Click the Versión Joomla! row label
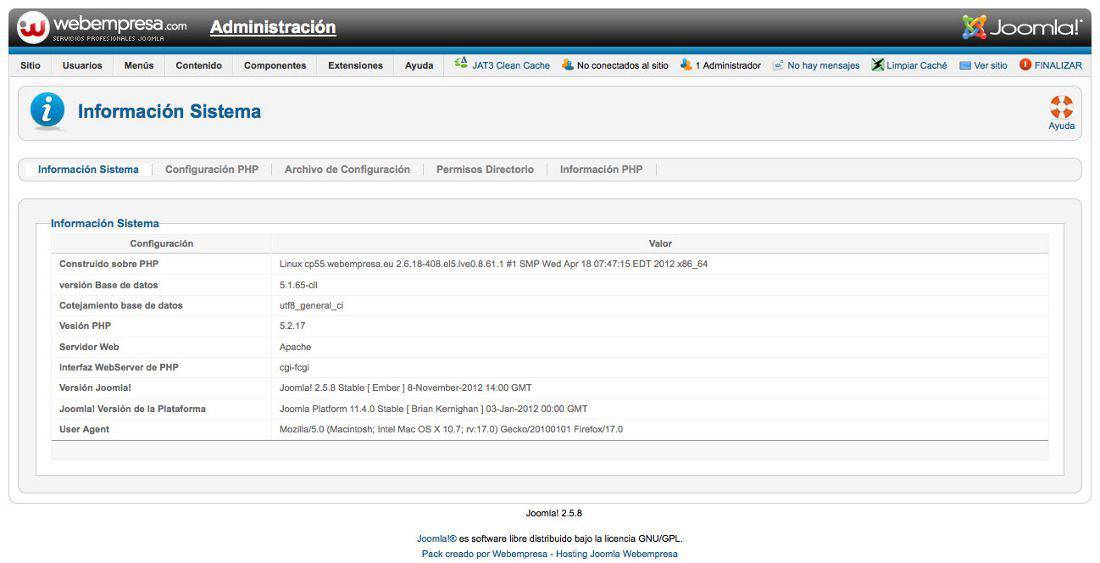The image size is (1100, 563). 95,388
